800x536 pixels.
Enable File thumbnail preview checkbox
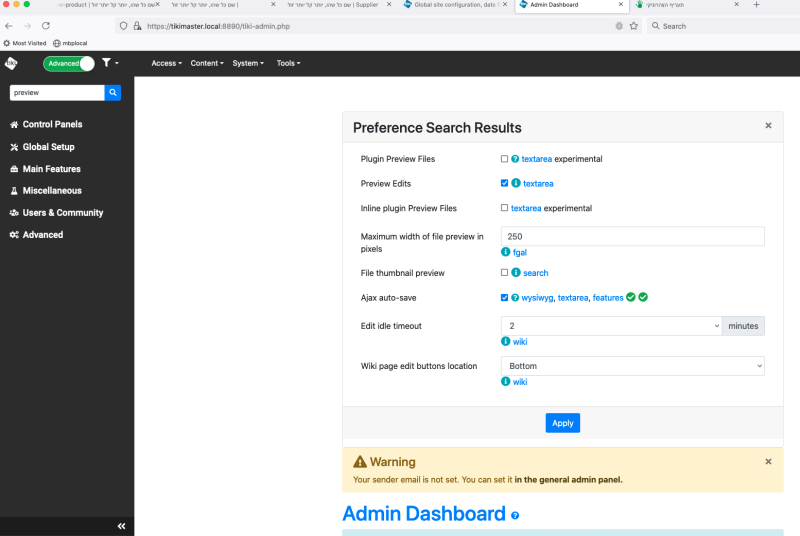coord(504,273)
